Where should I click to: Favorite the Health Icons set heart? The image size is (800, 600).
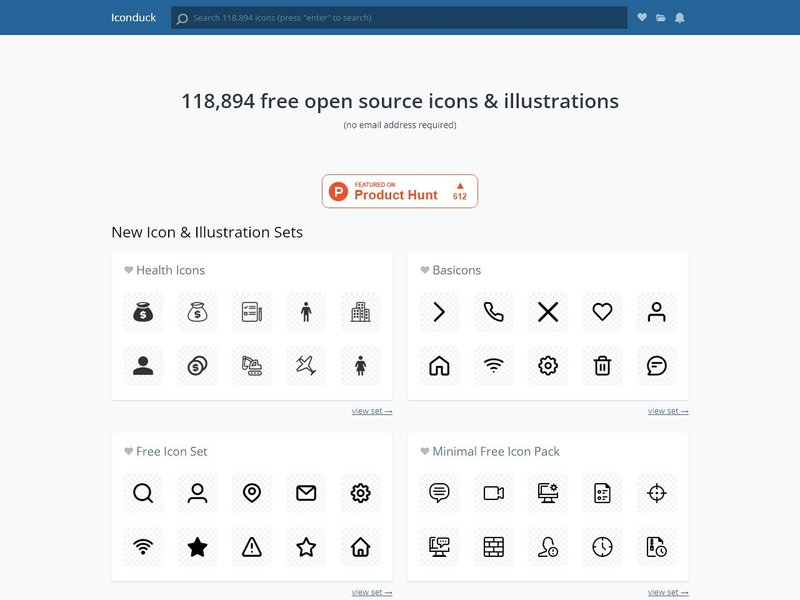pos(129,270)
